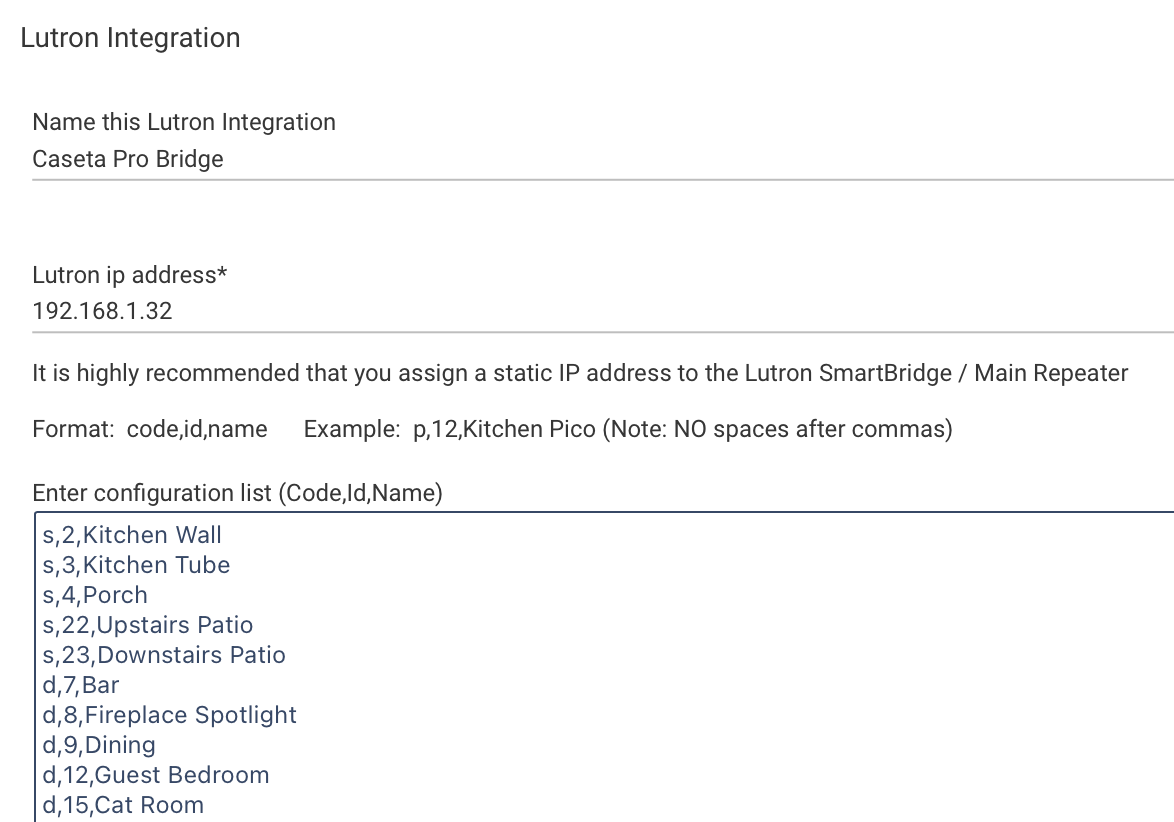Click the 'p,12,Kitchen Pico' example text
Viewport: 1174px width, 822px height.
[504, 429]
